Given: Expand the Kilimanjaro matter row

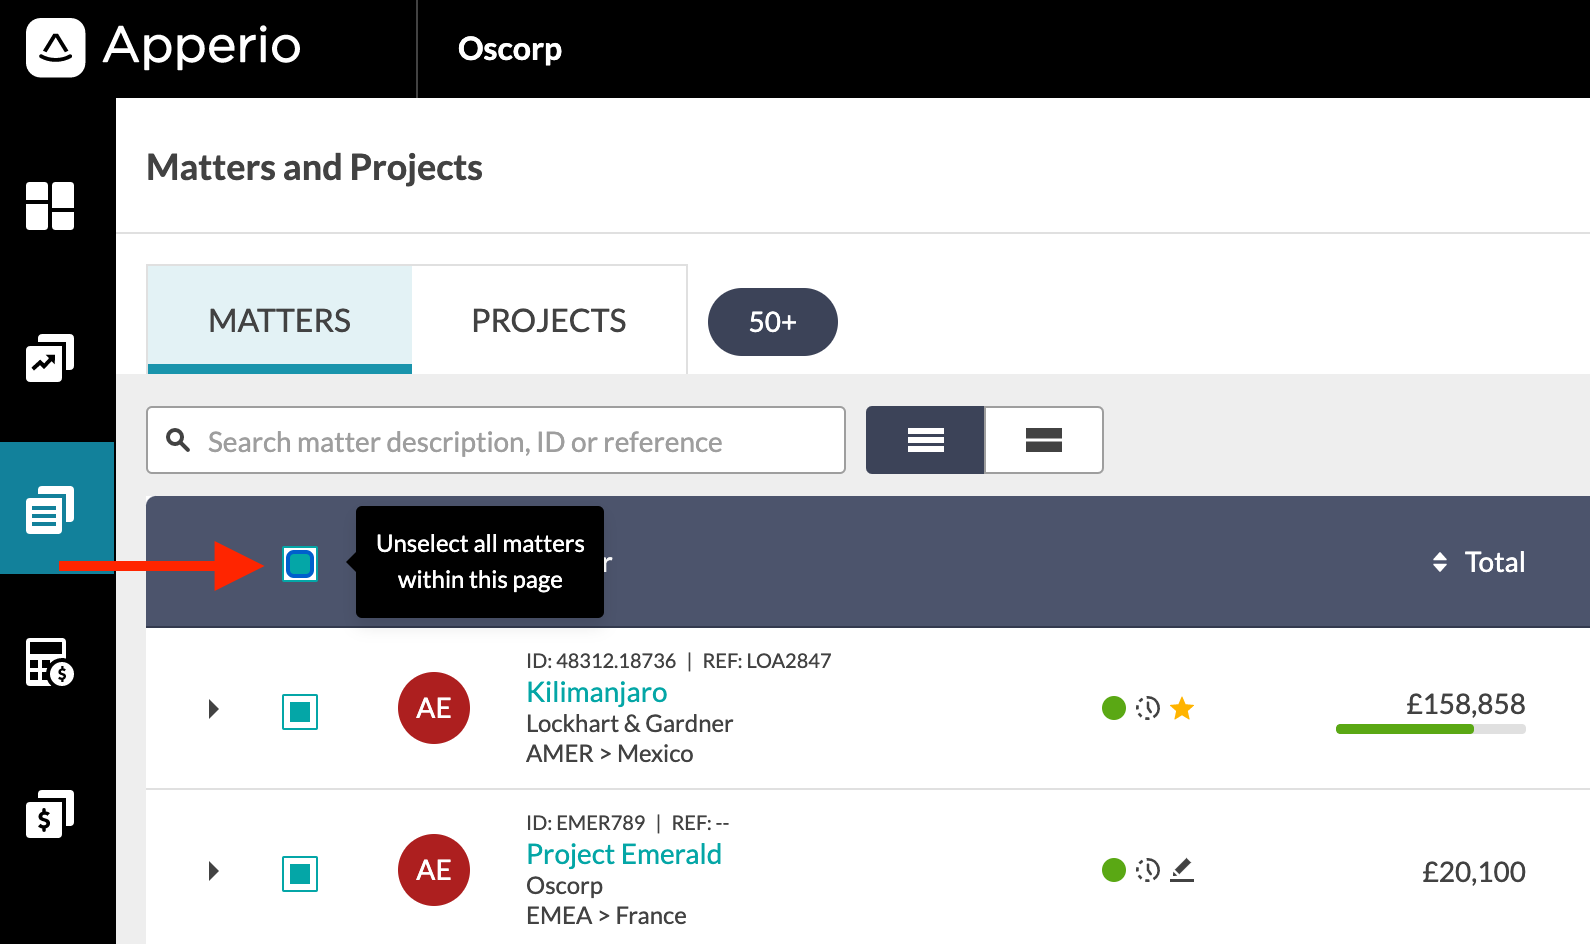Looking at the screenshot, I should click(x=213, y=709).
